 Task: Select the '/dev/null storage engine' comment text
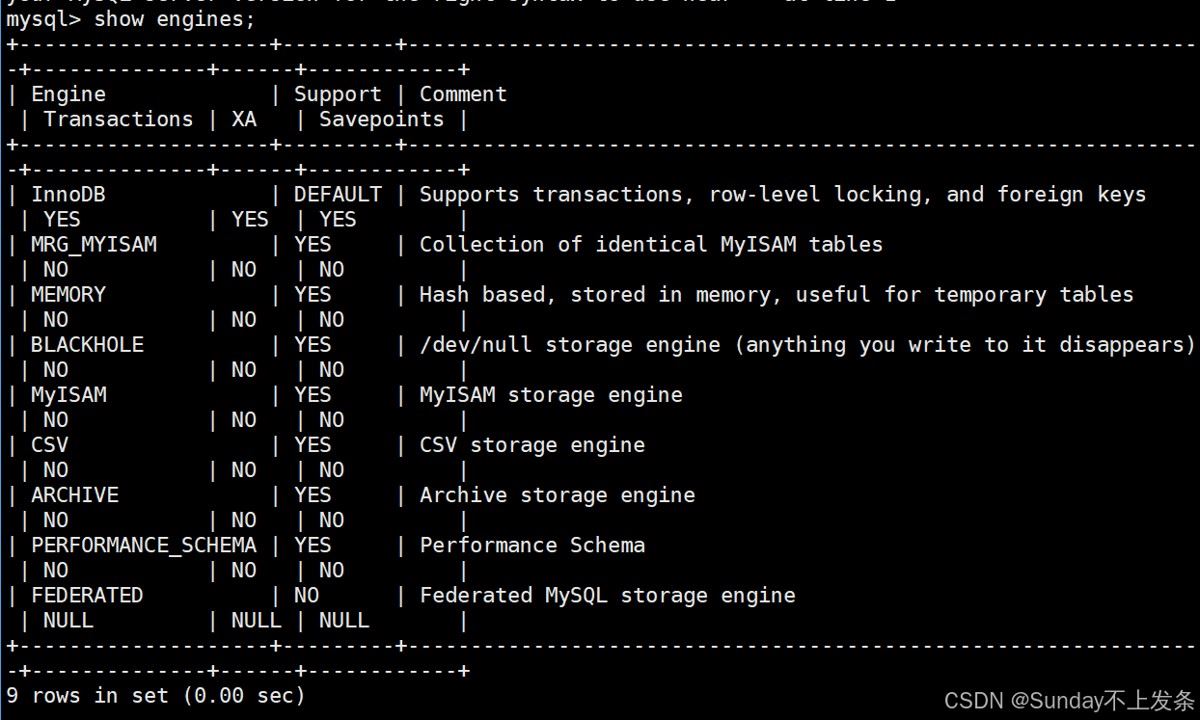pyautogui.click(x=569, y=345)
